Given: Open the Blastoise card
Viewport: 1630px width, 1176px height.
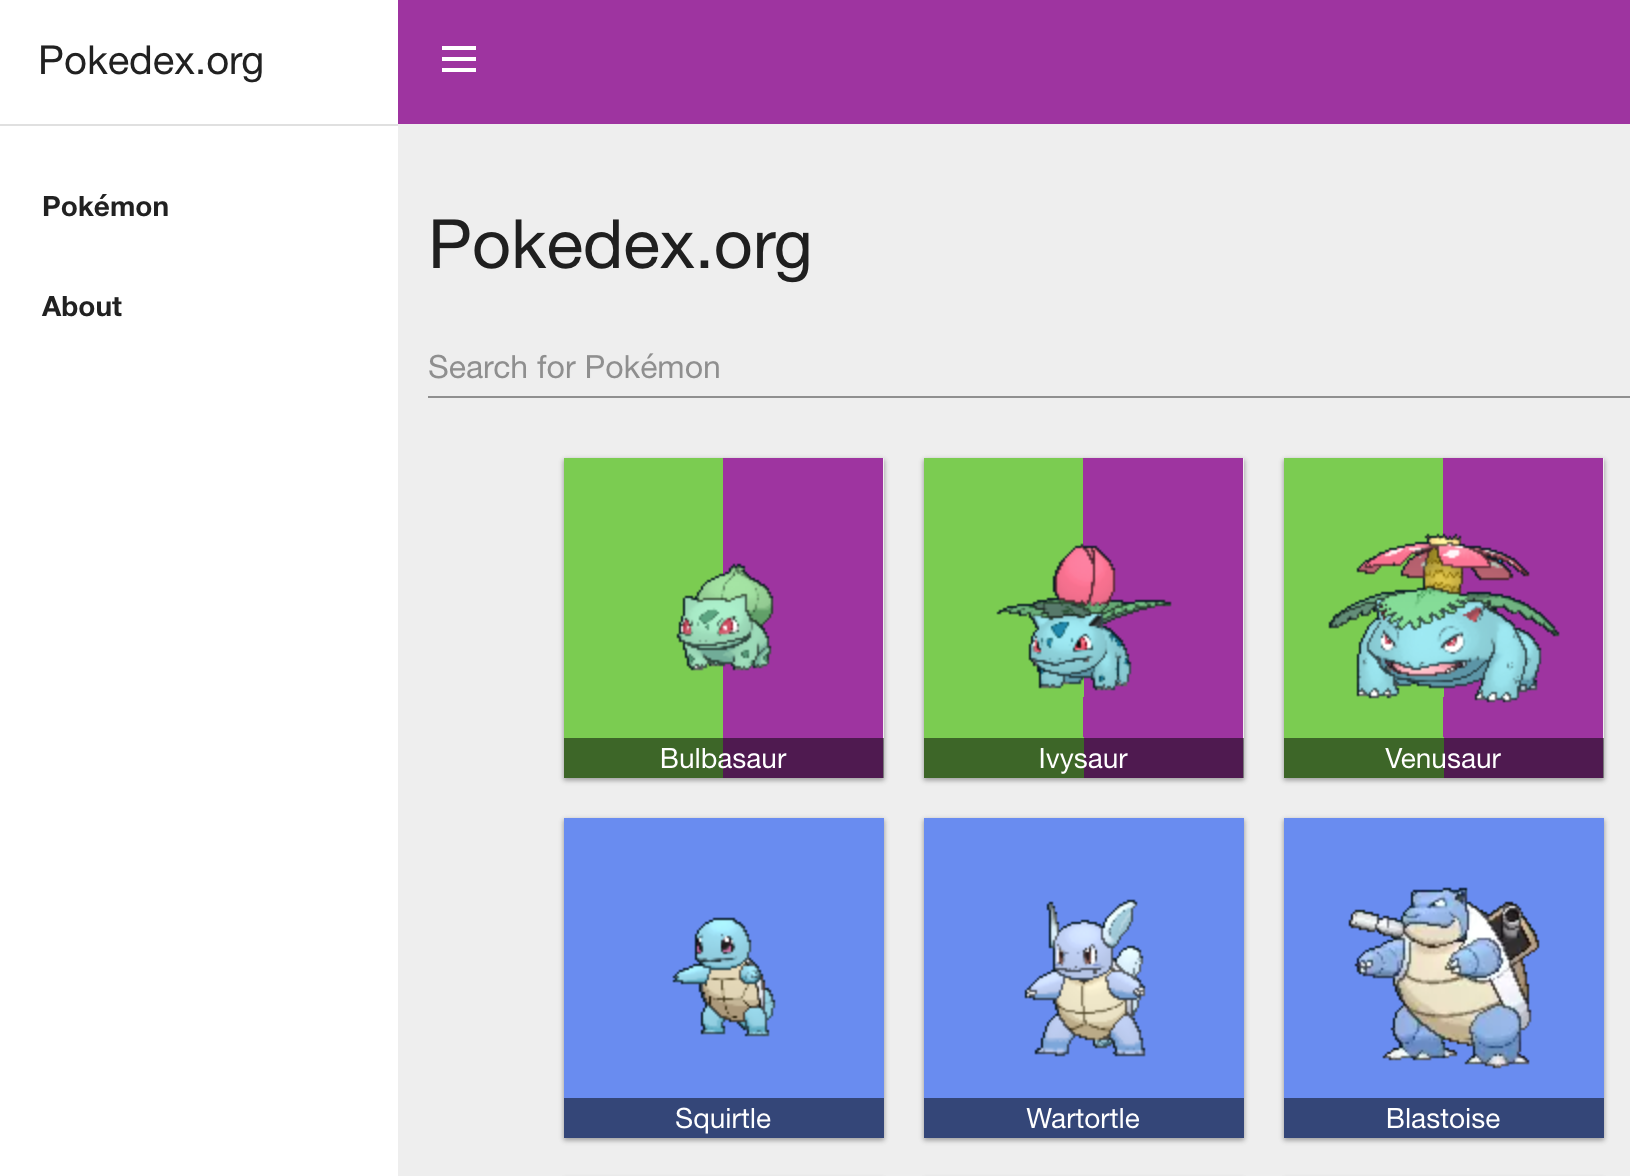Looking at the screenshot, I should tap(1443, 977).
